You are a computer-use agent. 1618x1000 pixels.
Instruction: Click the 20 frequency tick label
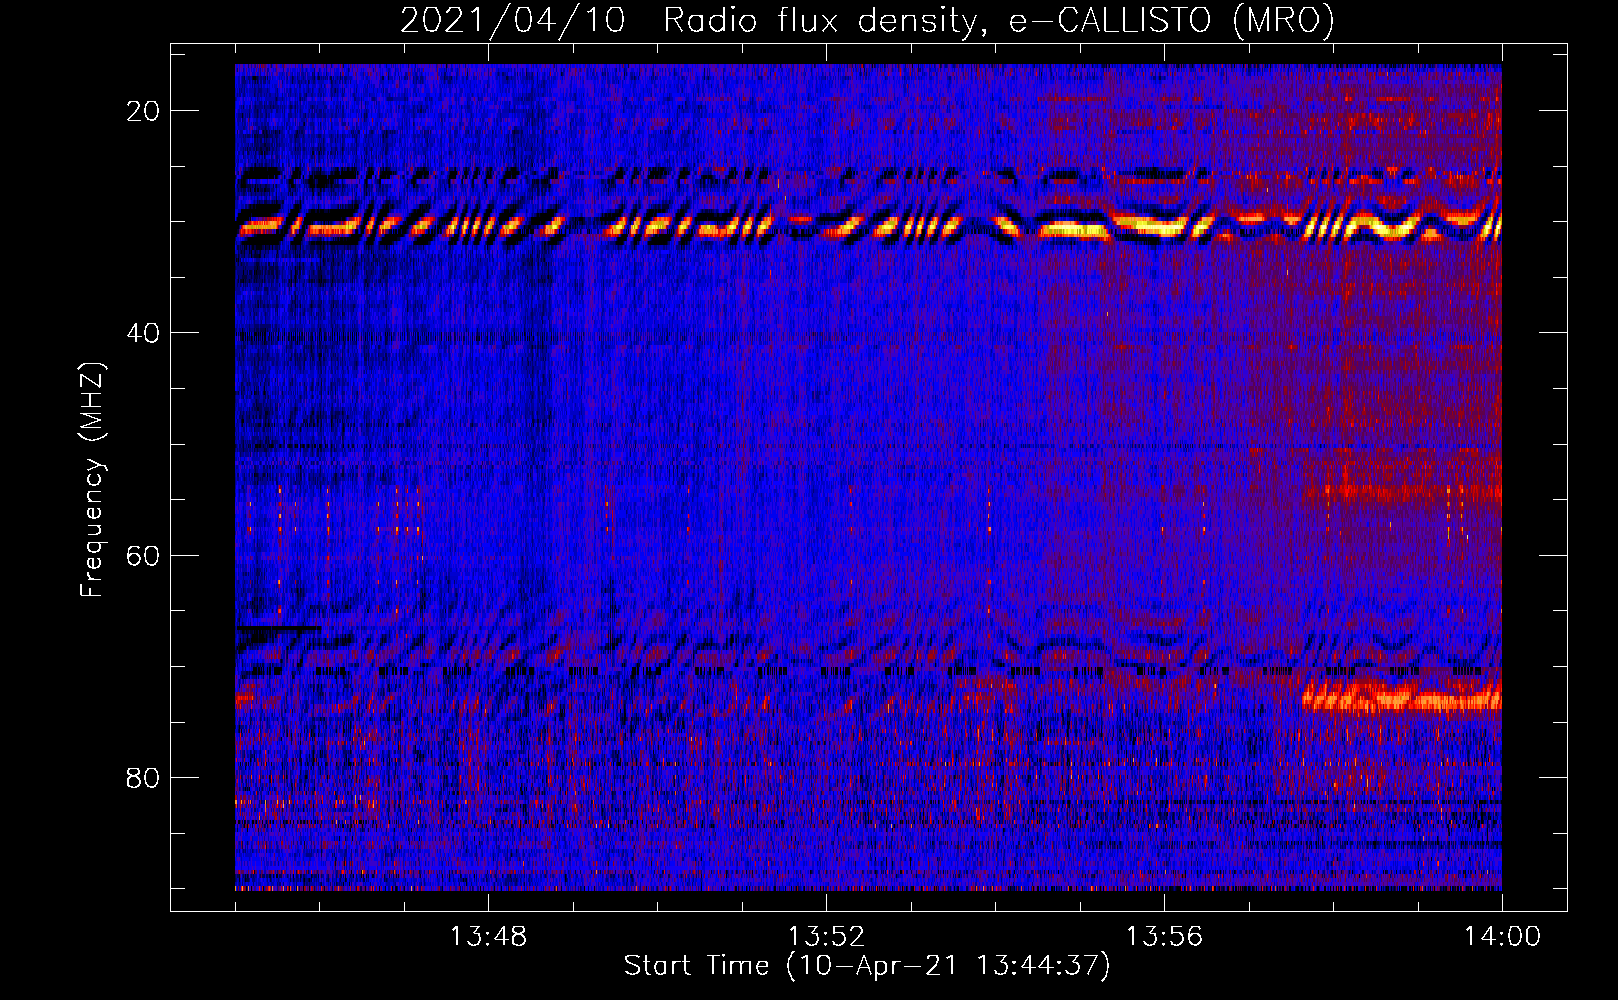click(144, 111)
